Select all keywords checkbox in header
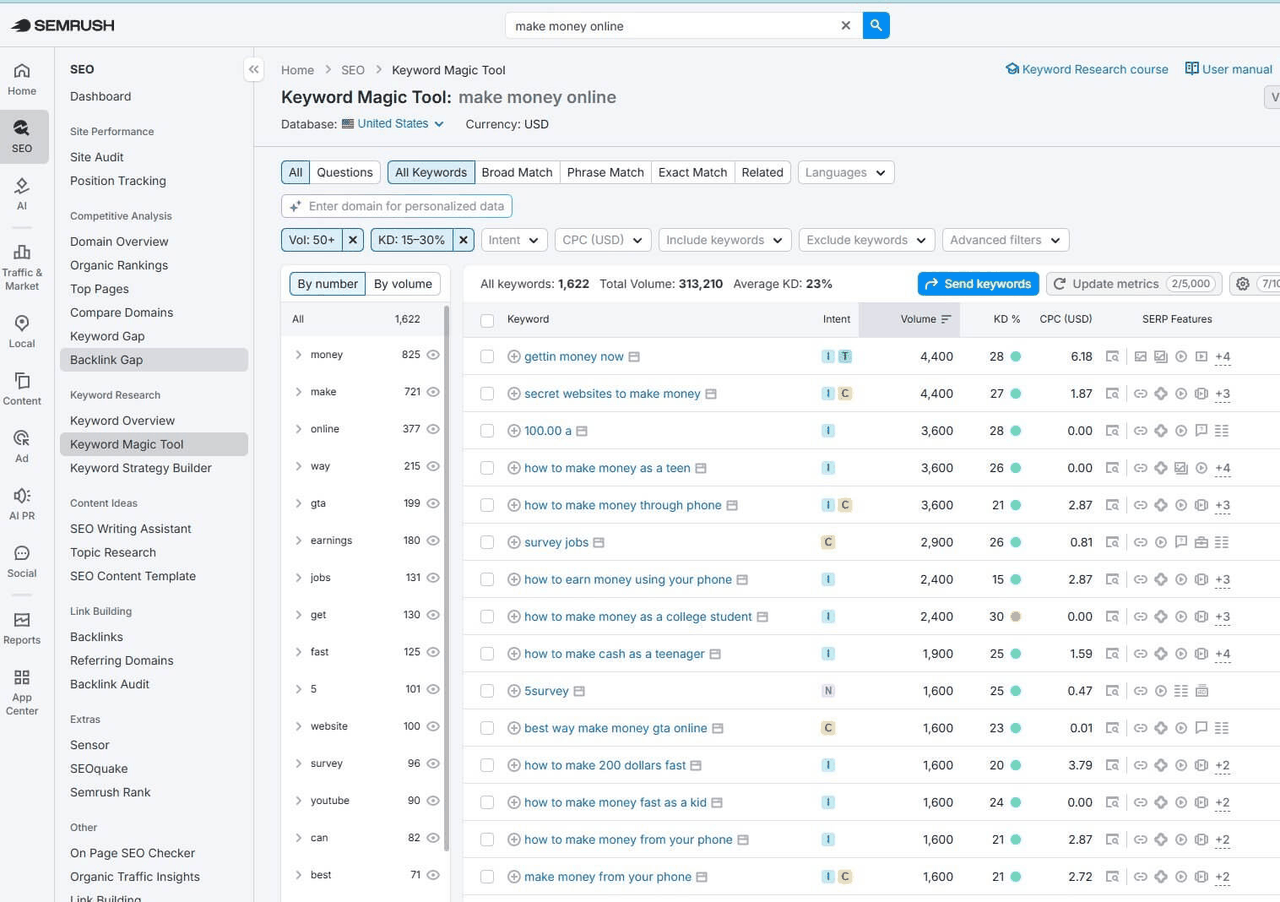Viewport: 1280px width, 902px height. click(487, 320)
